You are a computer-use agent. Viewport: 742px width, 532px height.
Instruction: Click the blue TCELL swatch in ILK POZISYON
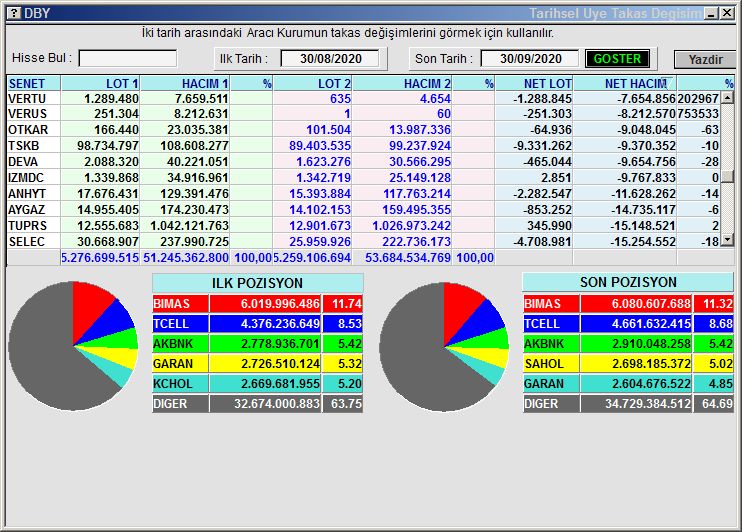pyautogui.click(x=180, y=324)
